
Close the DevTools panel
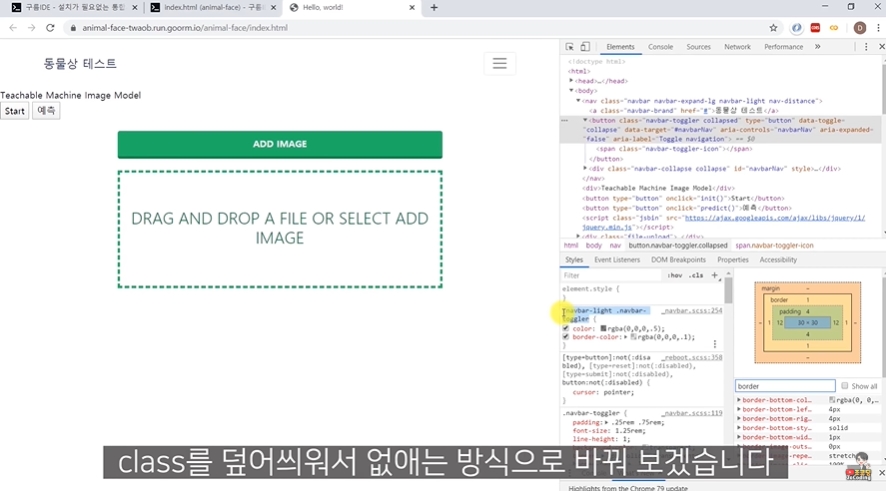[881, 47]
